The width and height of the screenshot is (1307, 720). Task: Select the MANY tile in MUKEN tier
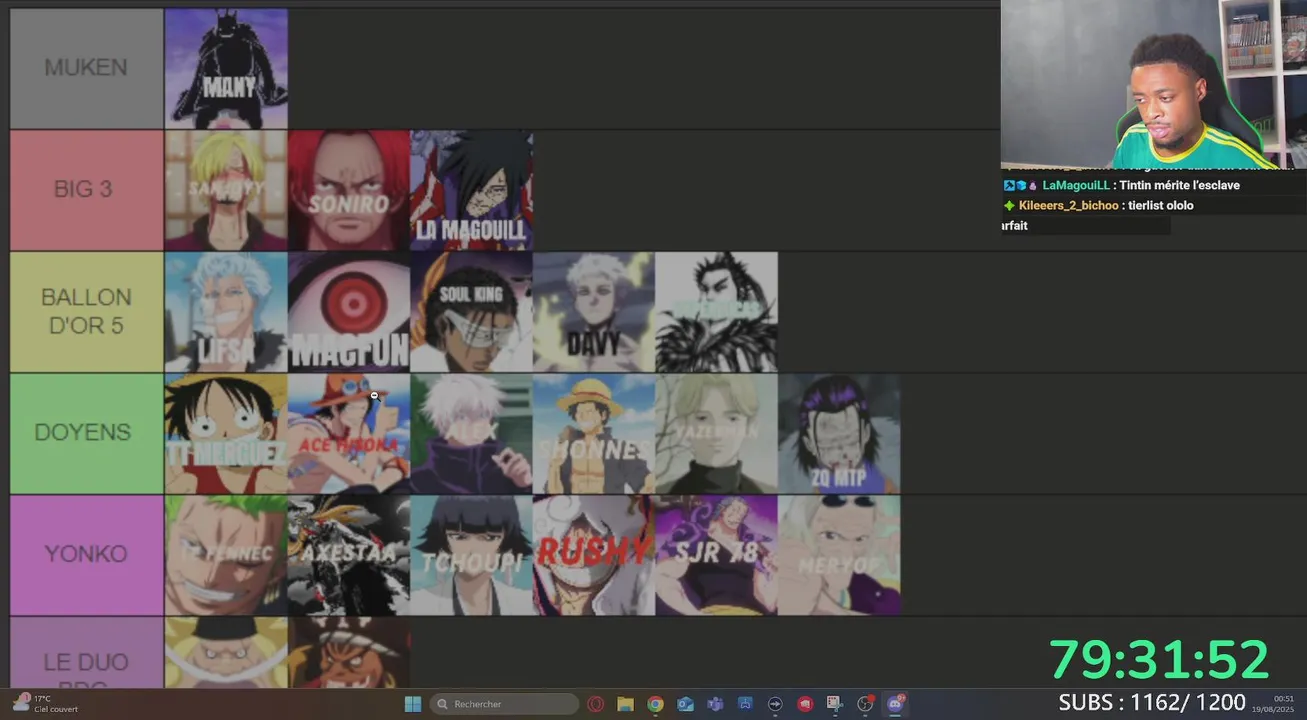226,69
